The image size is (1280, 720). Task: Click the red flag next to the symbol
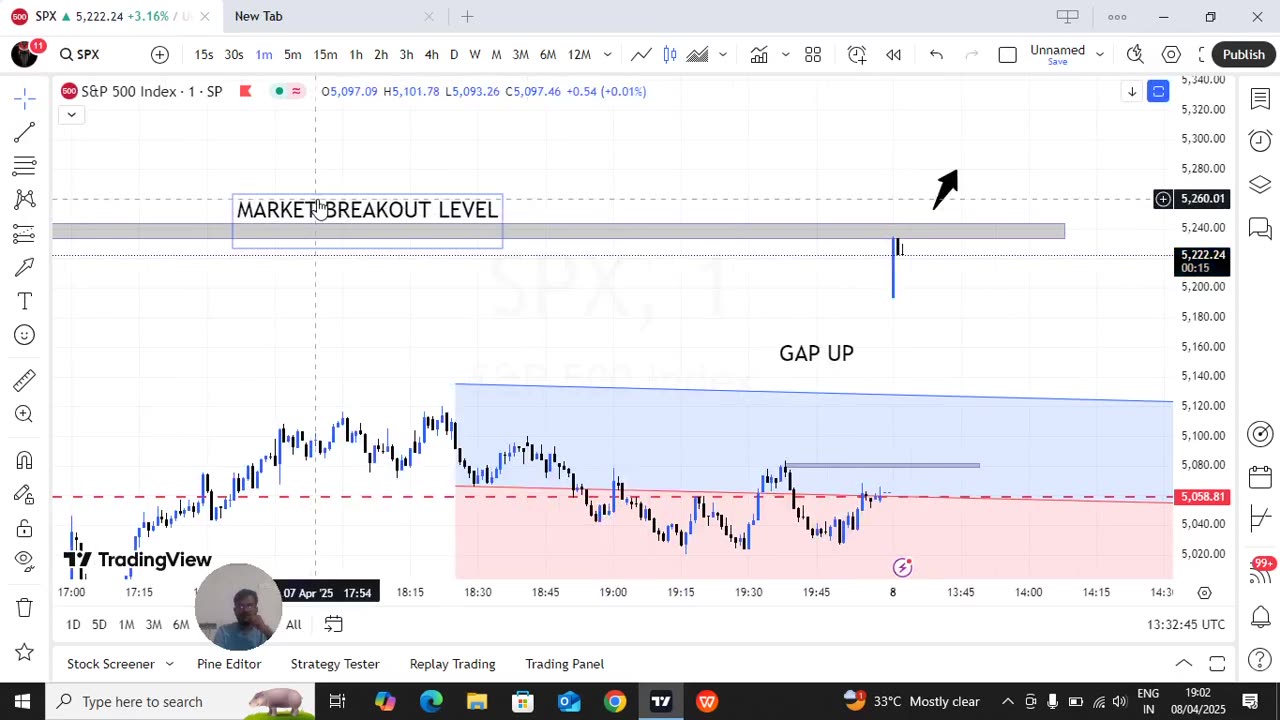coord(245,91)
